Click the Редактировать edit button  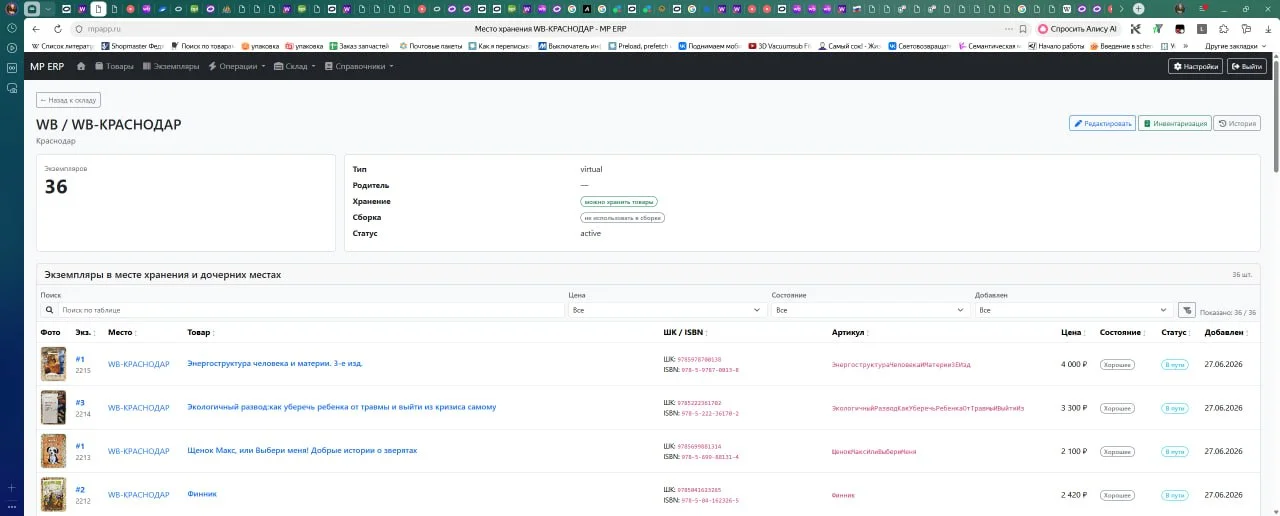[x=1103, y=124]
